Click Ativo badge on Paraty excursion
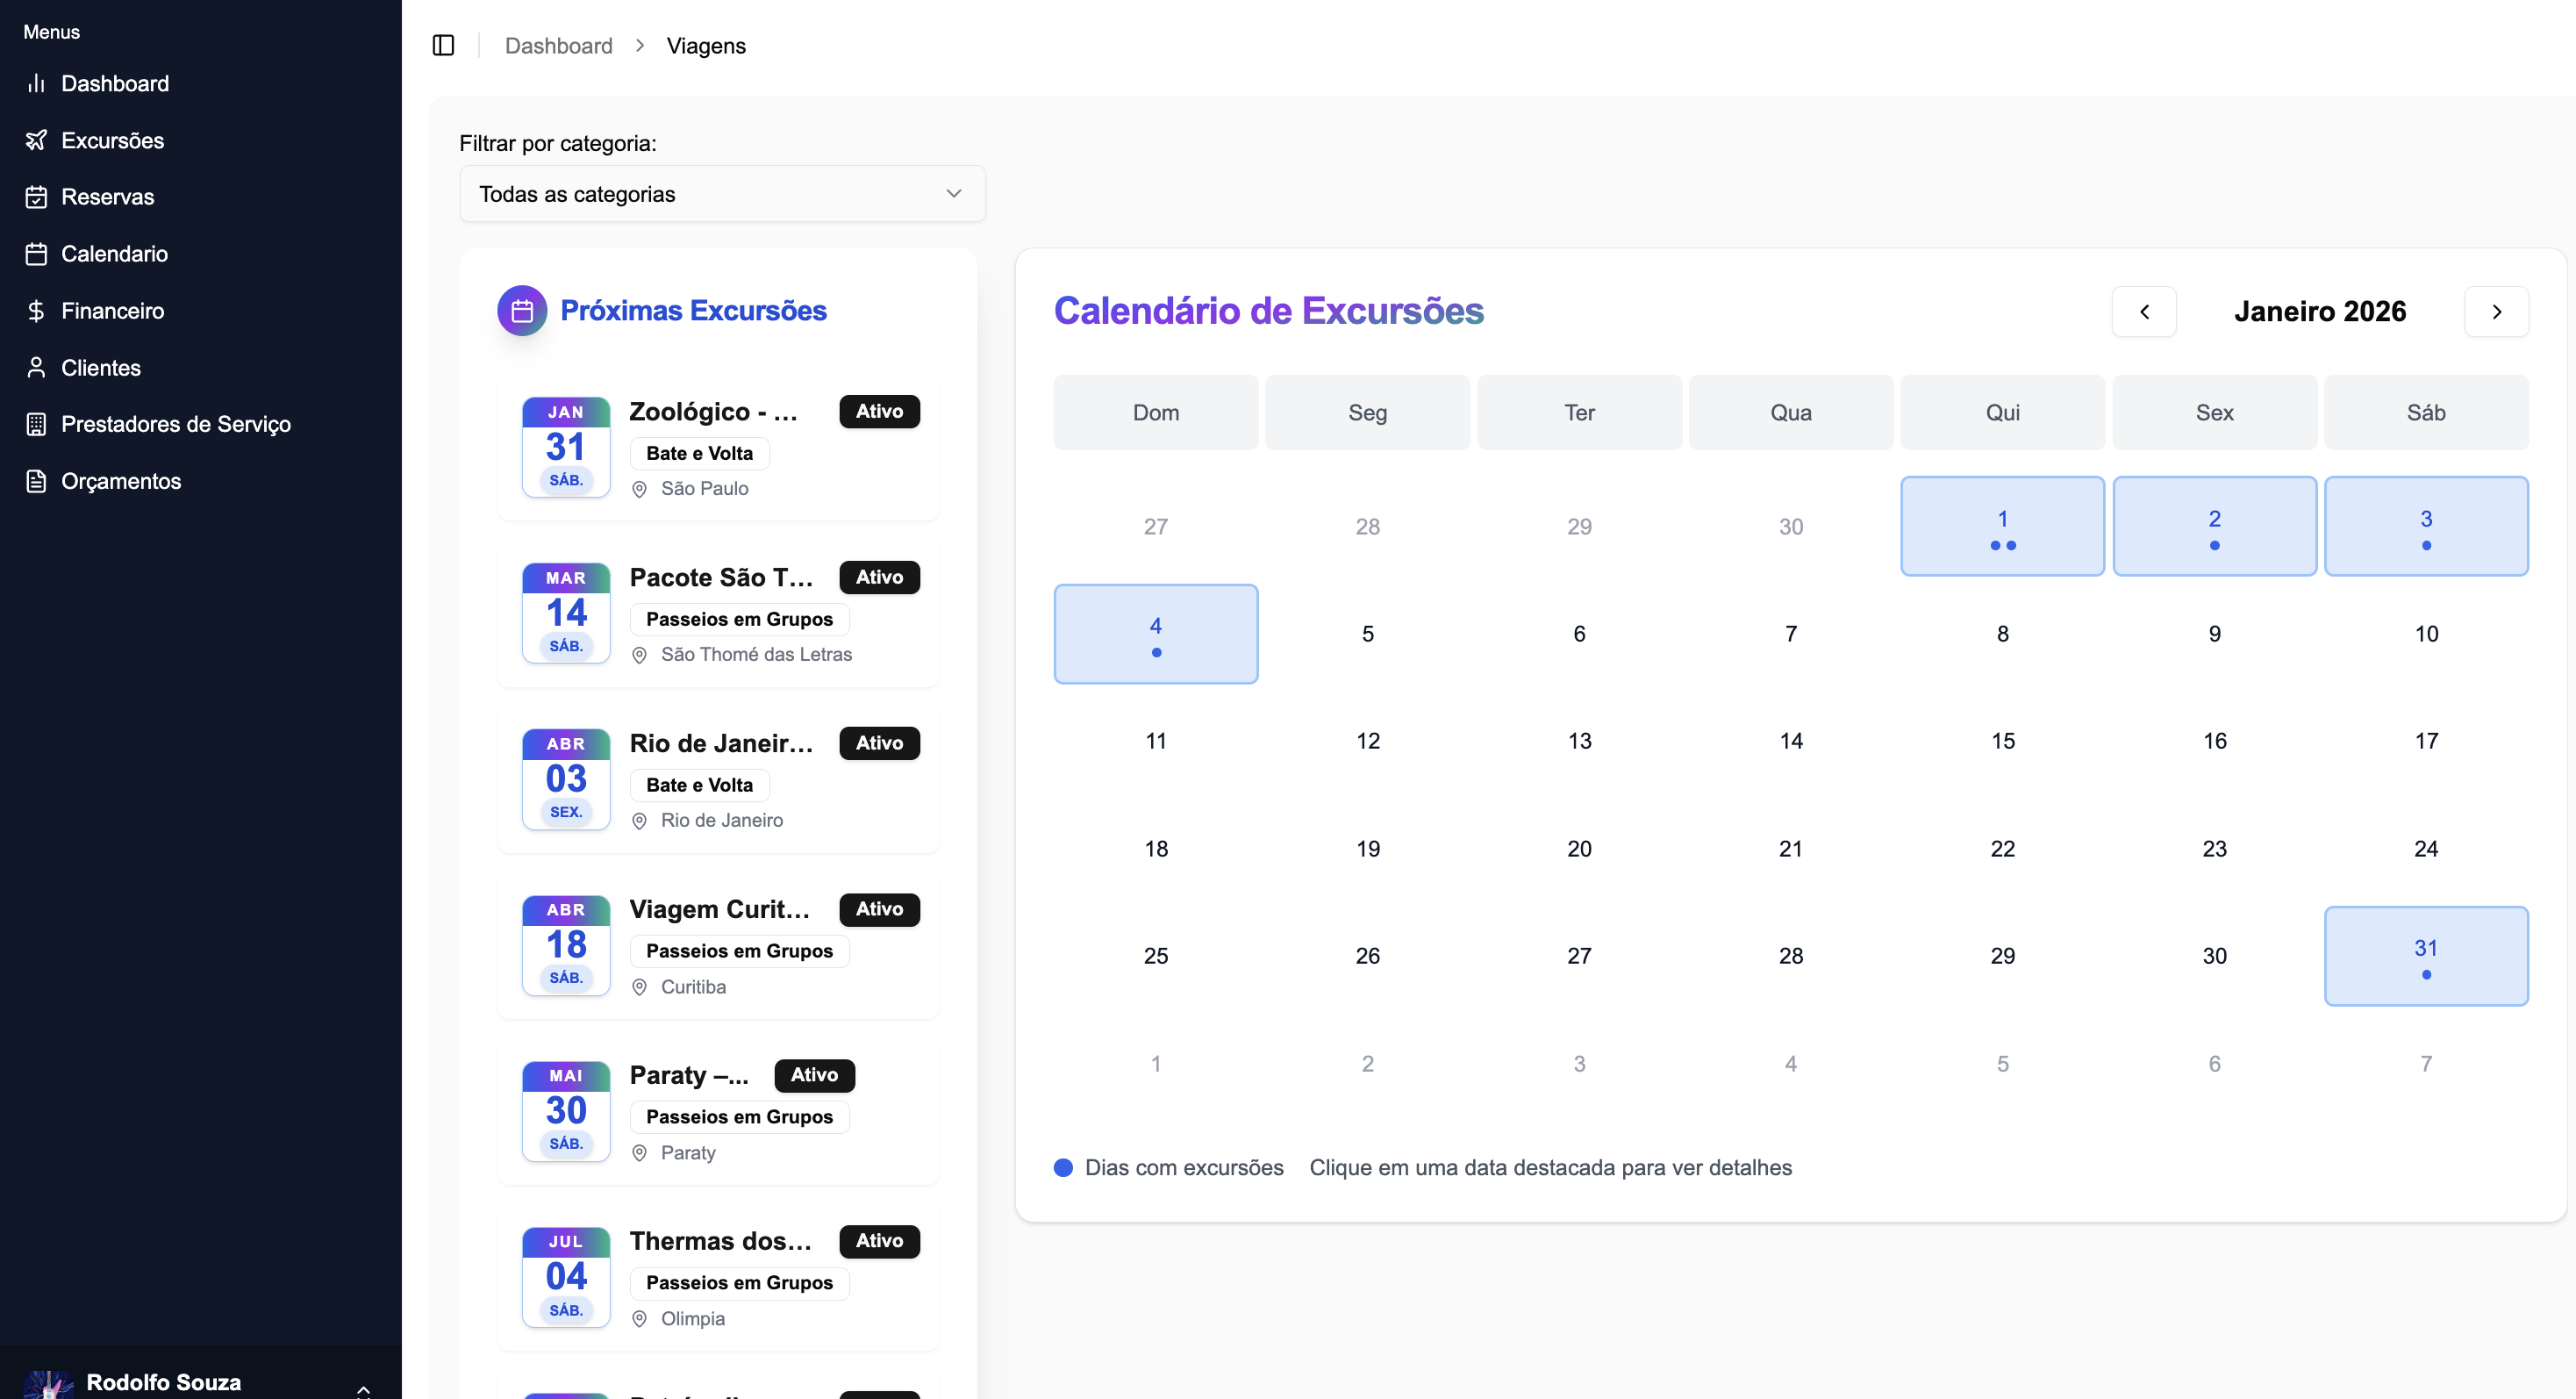Viewport: 2576px width, 1399px height. [814, 1075]
